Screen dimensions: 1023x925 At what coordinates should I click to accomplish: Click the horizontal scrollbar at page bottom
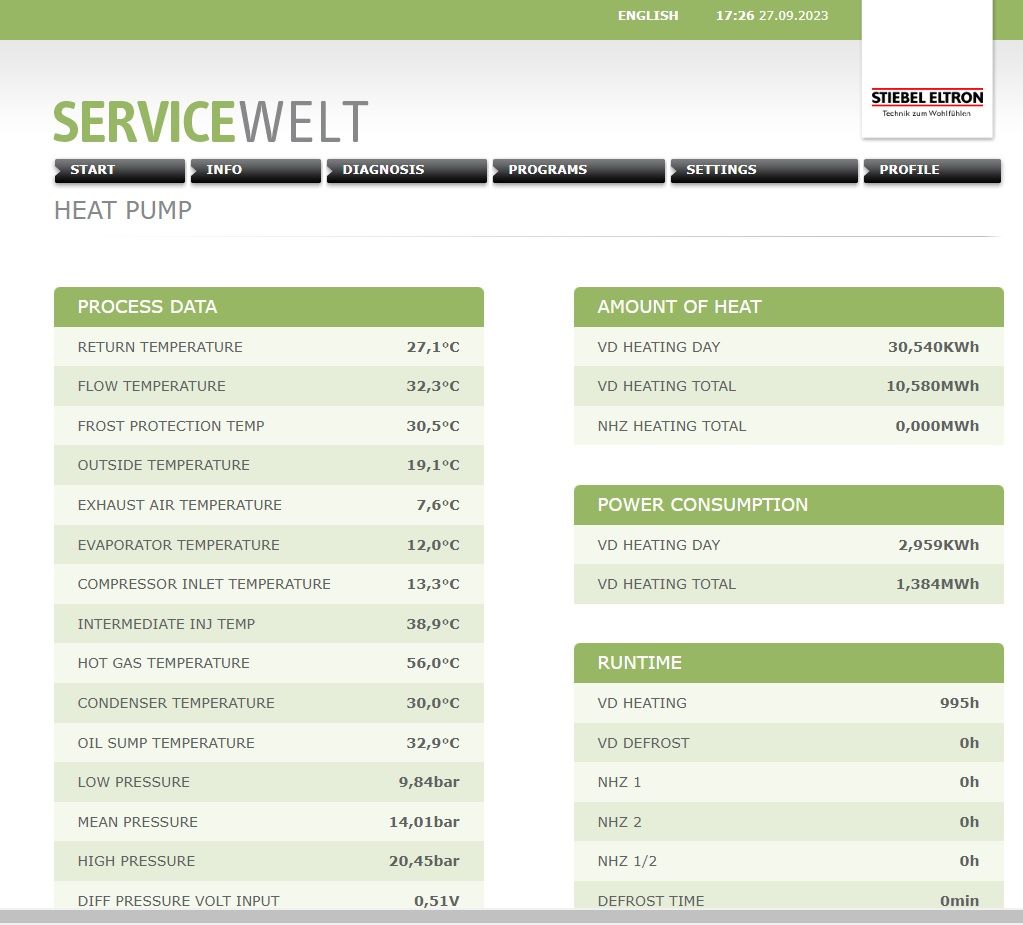(x=512, y=917)
